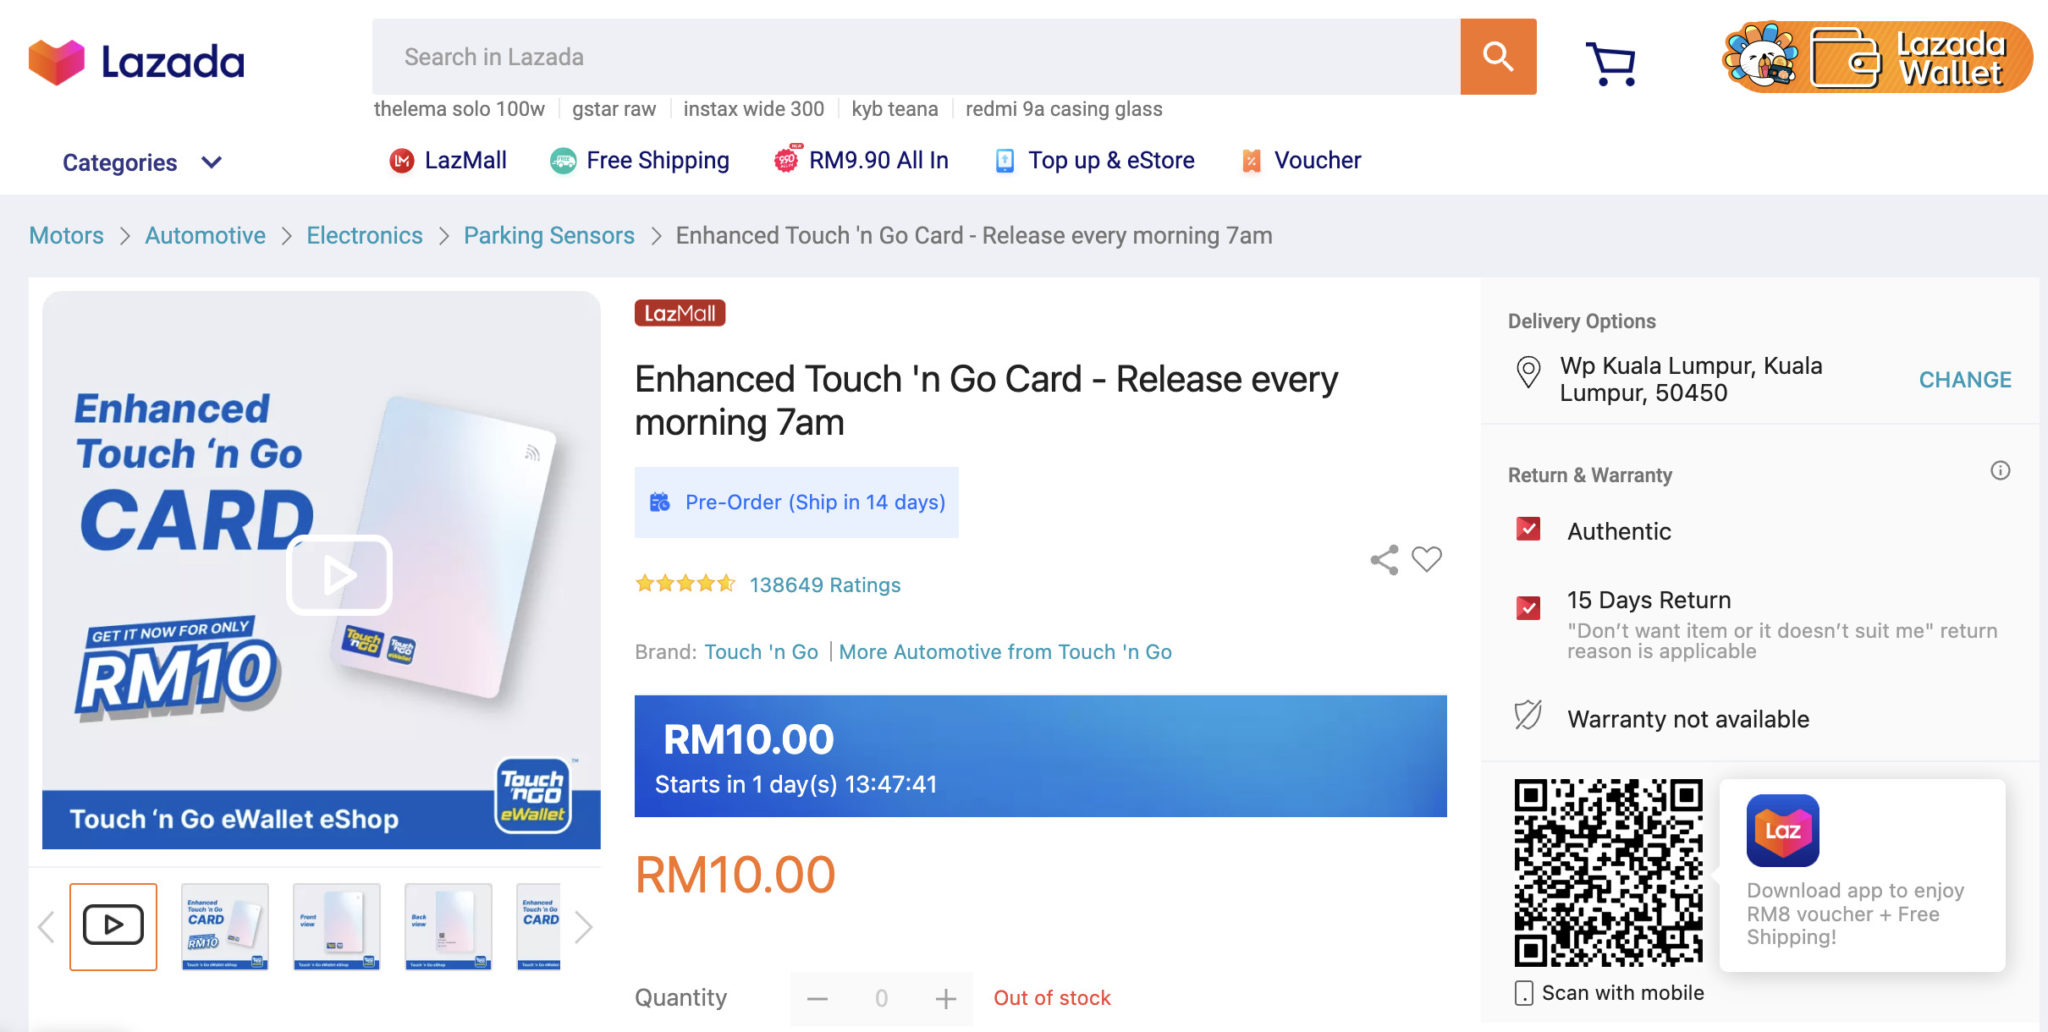Open the shopping cart icon
The width and height of the screenshot is (2048, 1032).
[x=1610, y=63]
